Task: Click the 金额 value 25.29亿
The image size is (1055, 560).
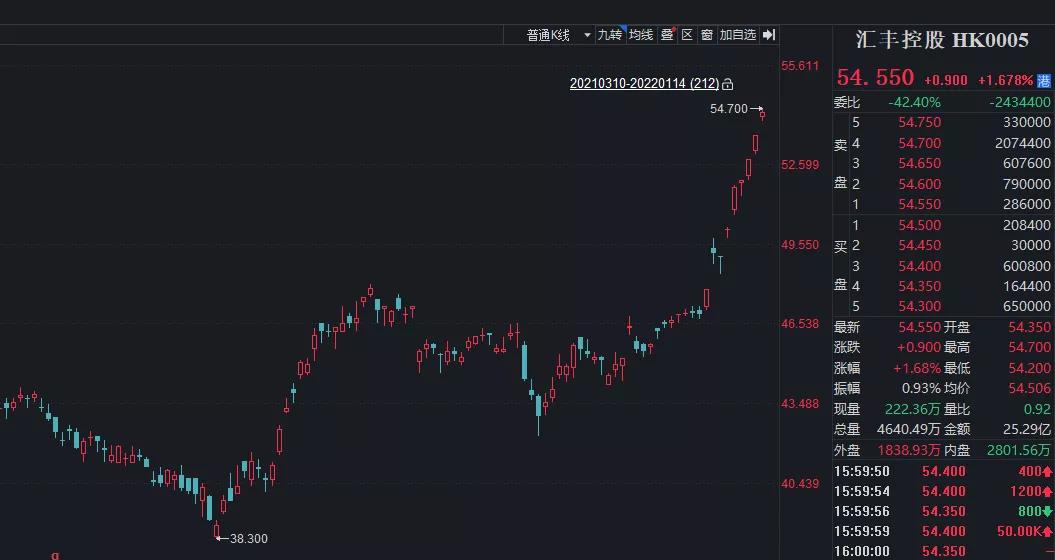Action: 1026,429
